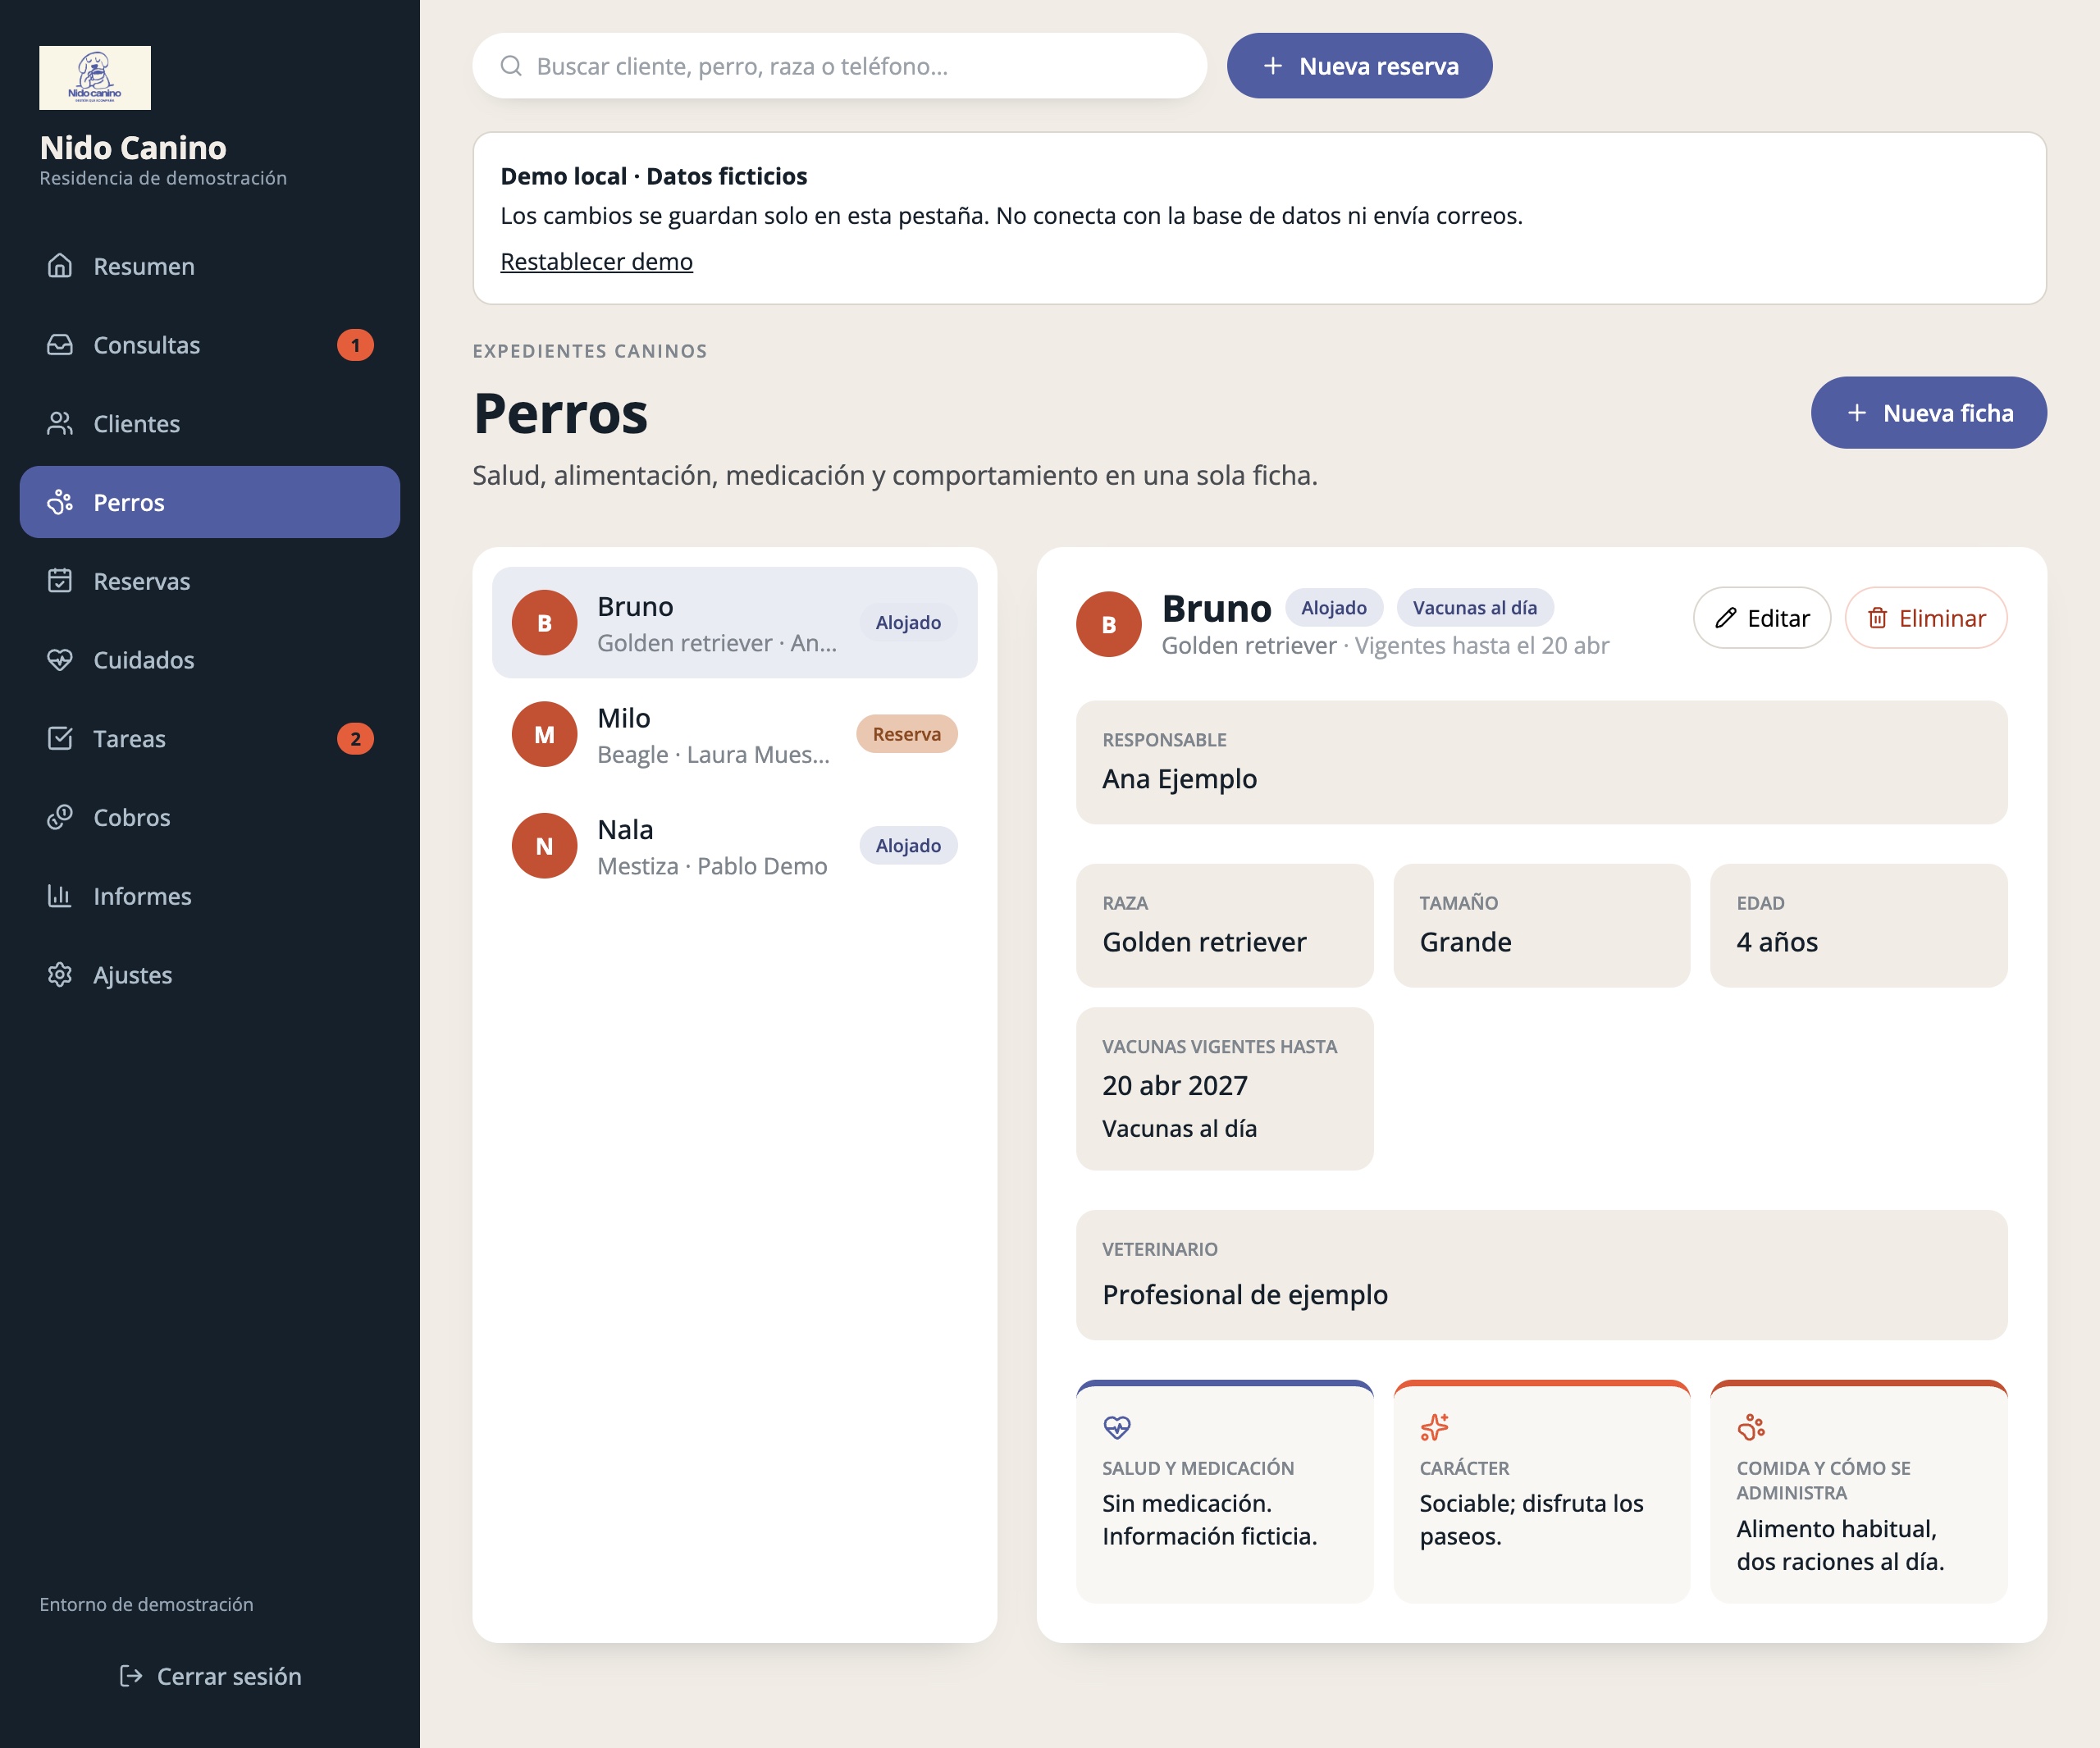This screenshot has height=1748, width=2100.
Task: Click Nala's Alojado status badge
Action: [x=908, y=846]
